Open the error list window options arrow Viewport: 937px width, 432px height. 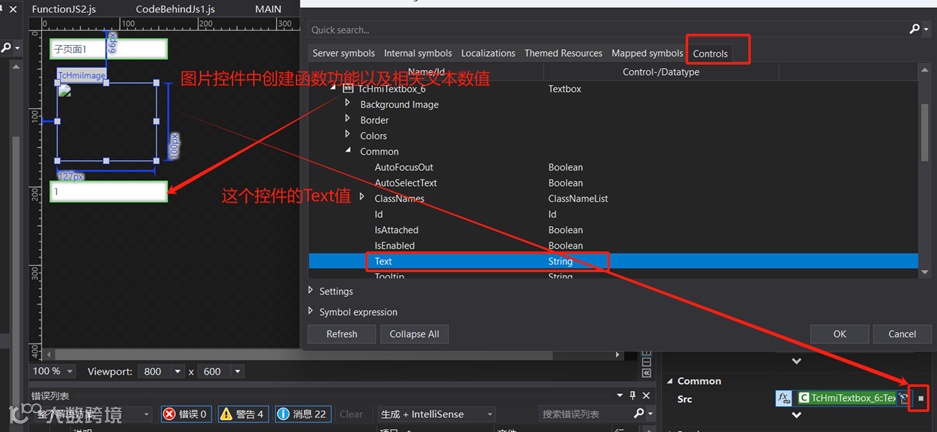tap(619, 396)
